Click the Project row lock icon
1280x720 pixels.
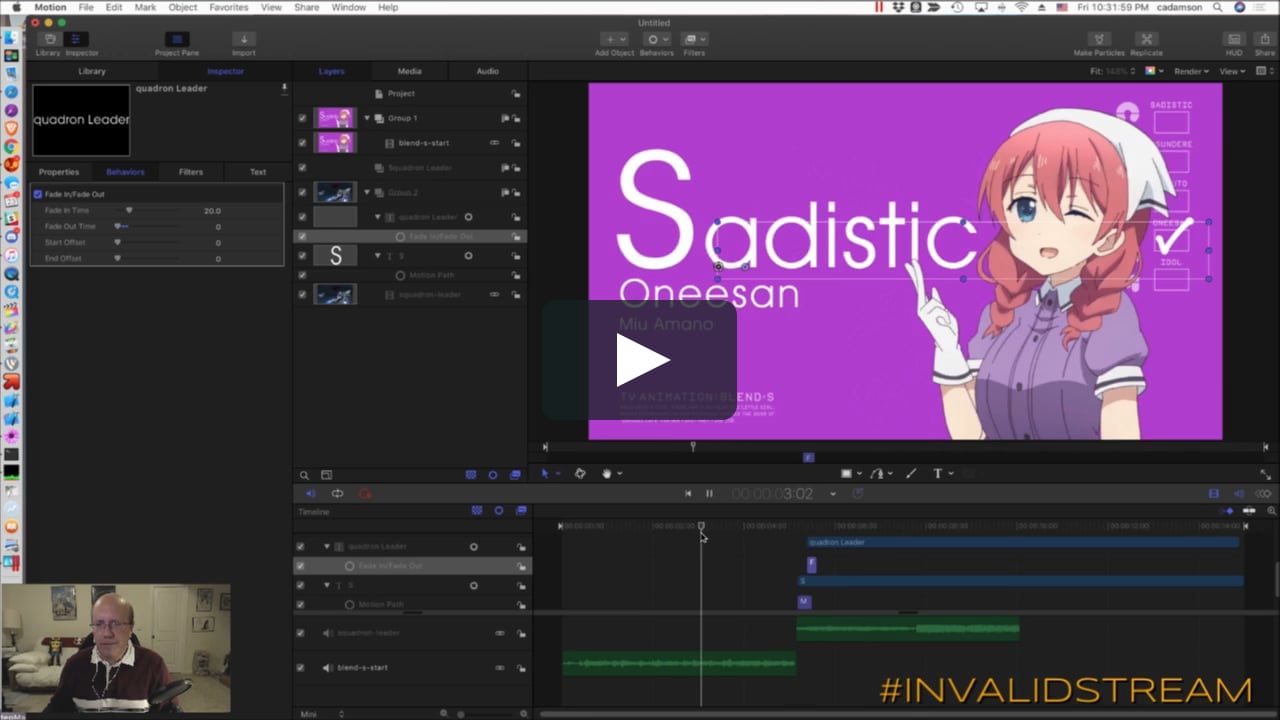[x=516, y=94]
